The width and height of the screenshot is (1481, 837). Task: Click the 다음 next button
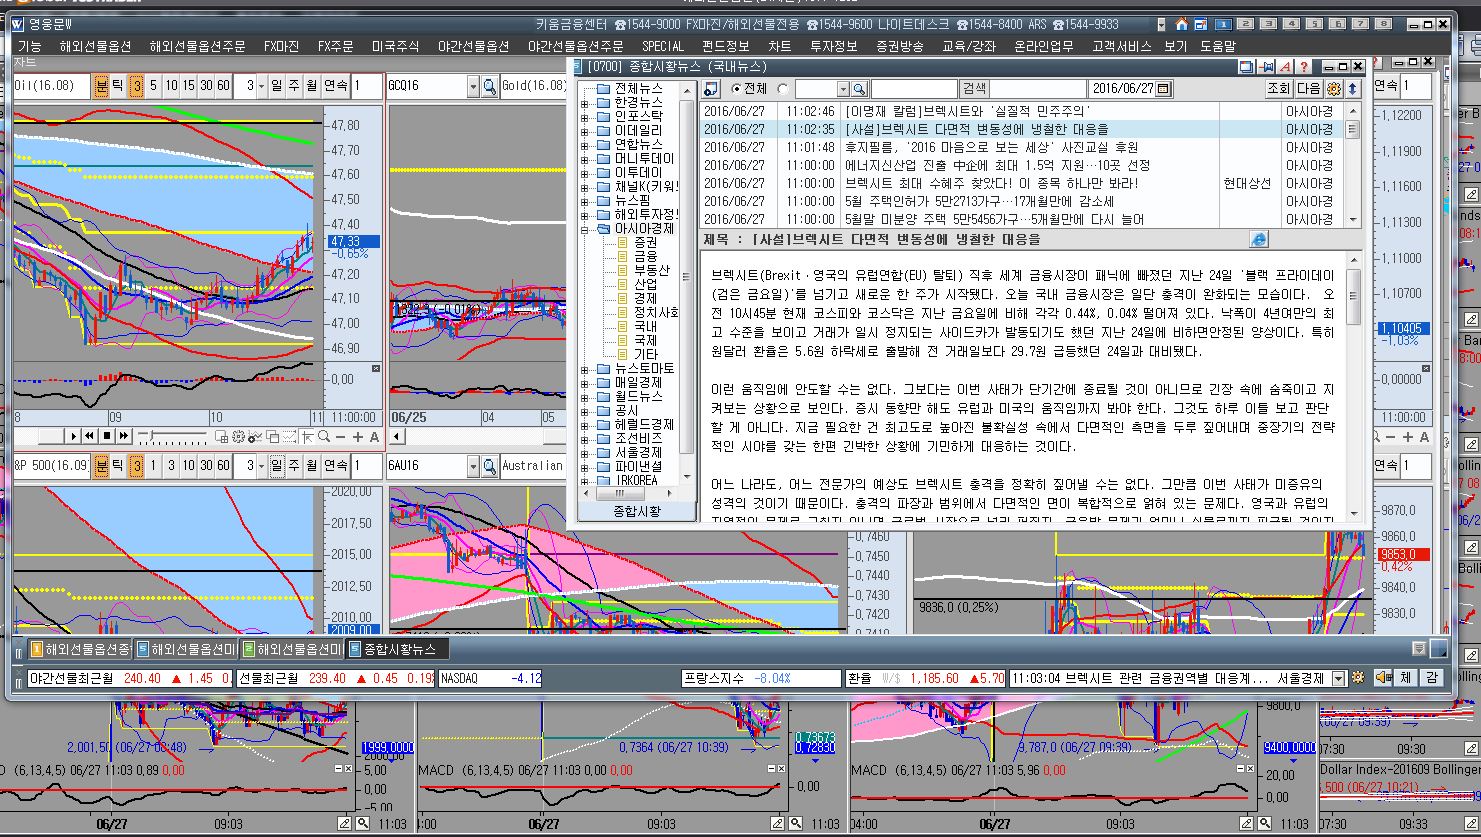pos(1308,89)
